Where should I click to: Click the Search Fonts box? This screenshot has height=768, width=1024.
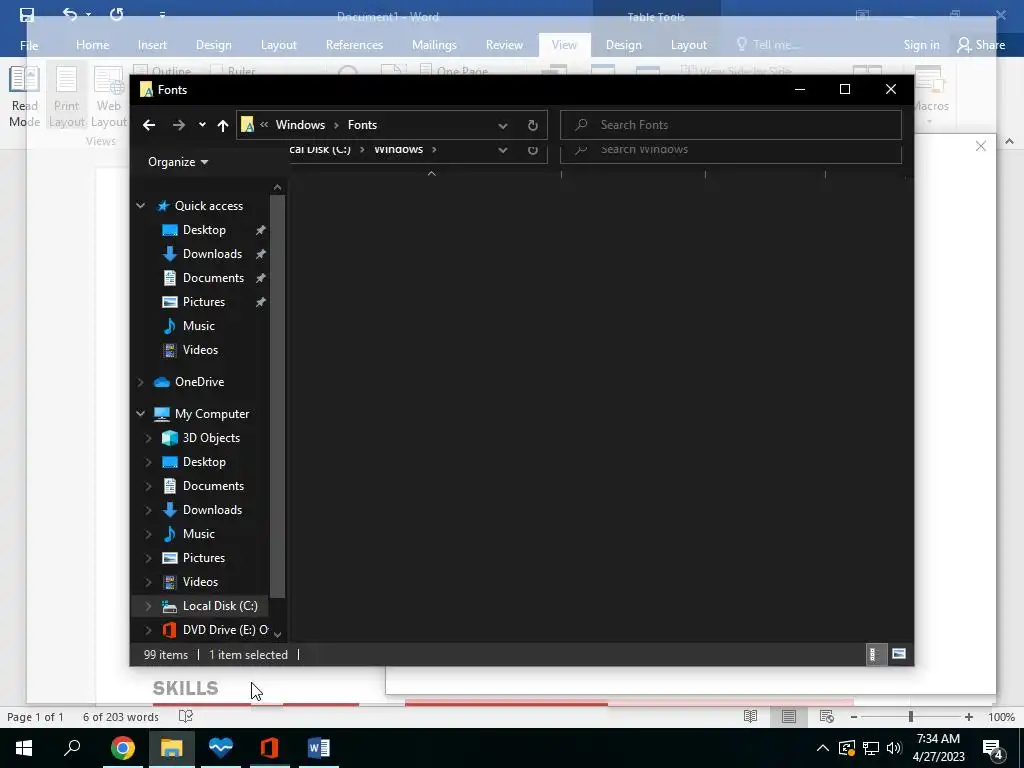pos(731,125)
